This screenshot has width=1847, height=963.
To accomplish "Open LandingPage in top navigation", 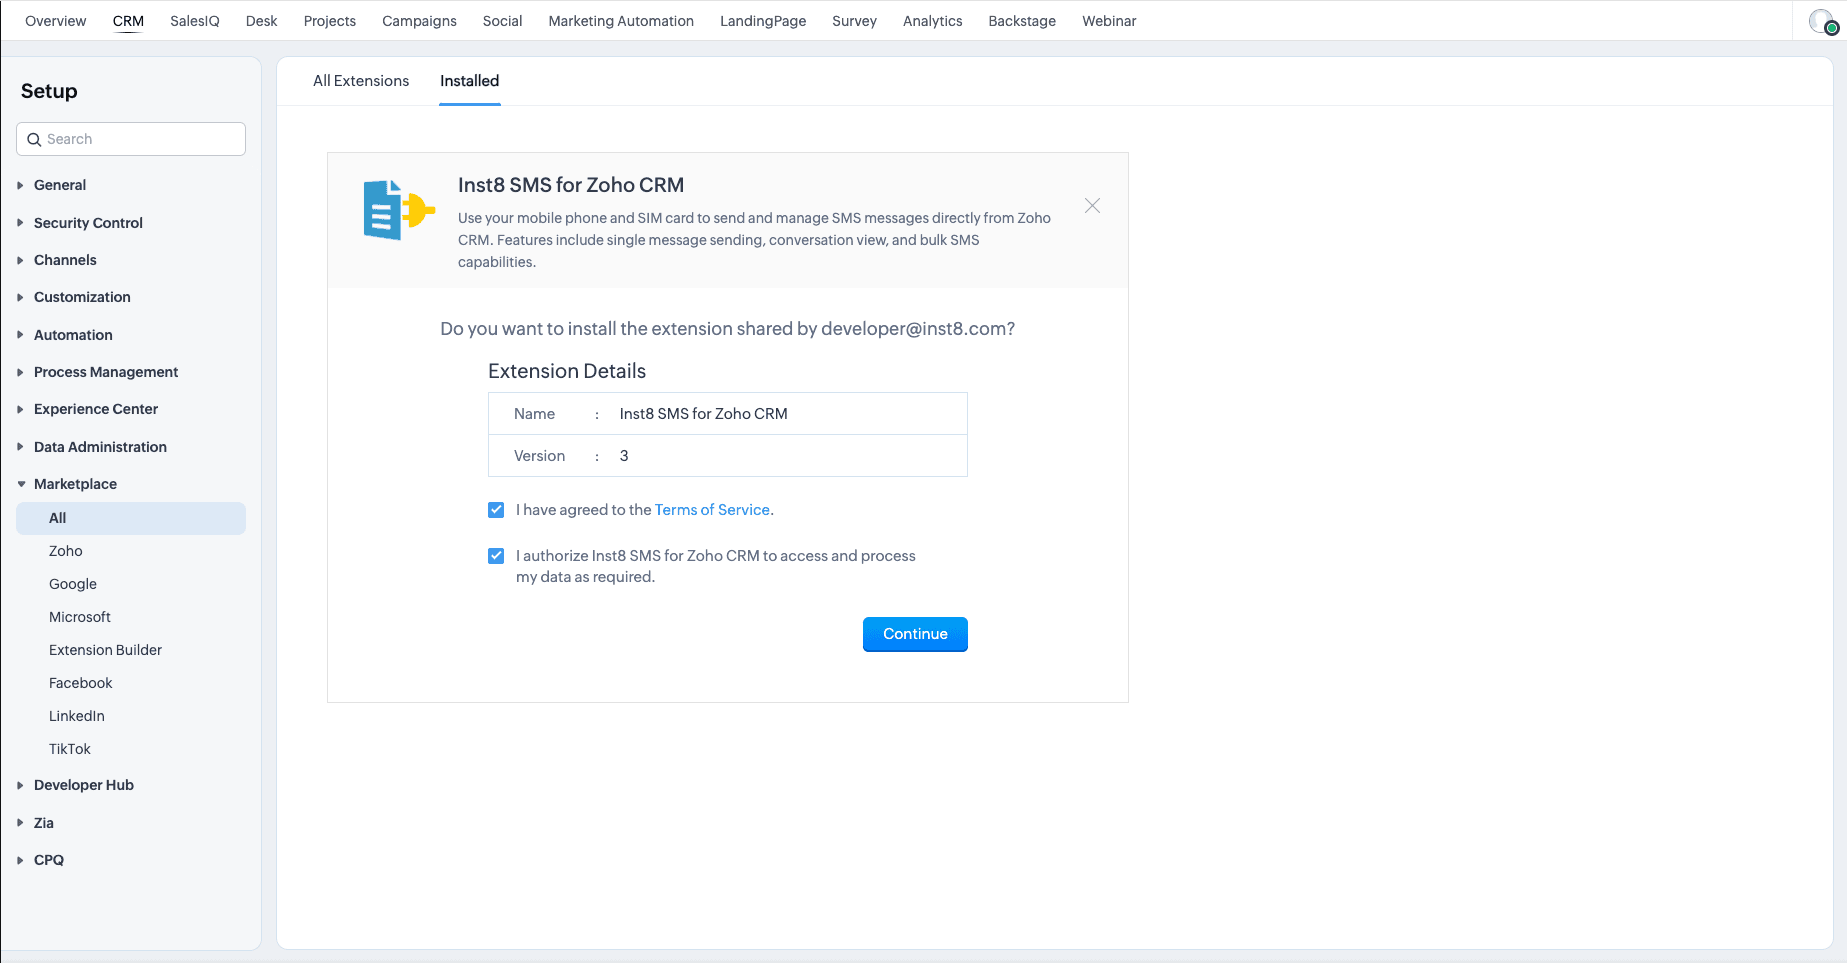I will (763, 21).
